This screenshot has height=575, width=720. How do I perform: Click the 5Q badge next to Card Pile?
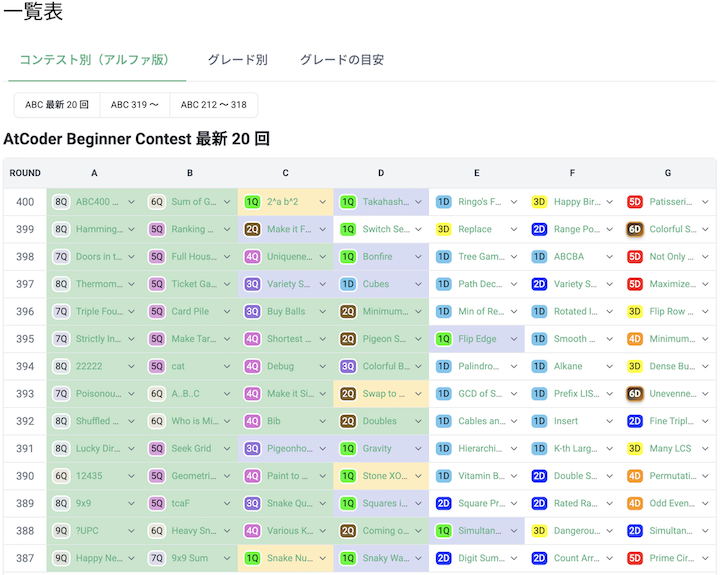pos(157,311)
